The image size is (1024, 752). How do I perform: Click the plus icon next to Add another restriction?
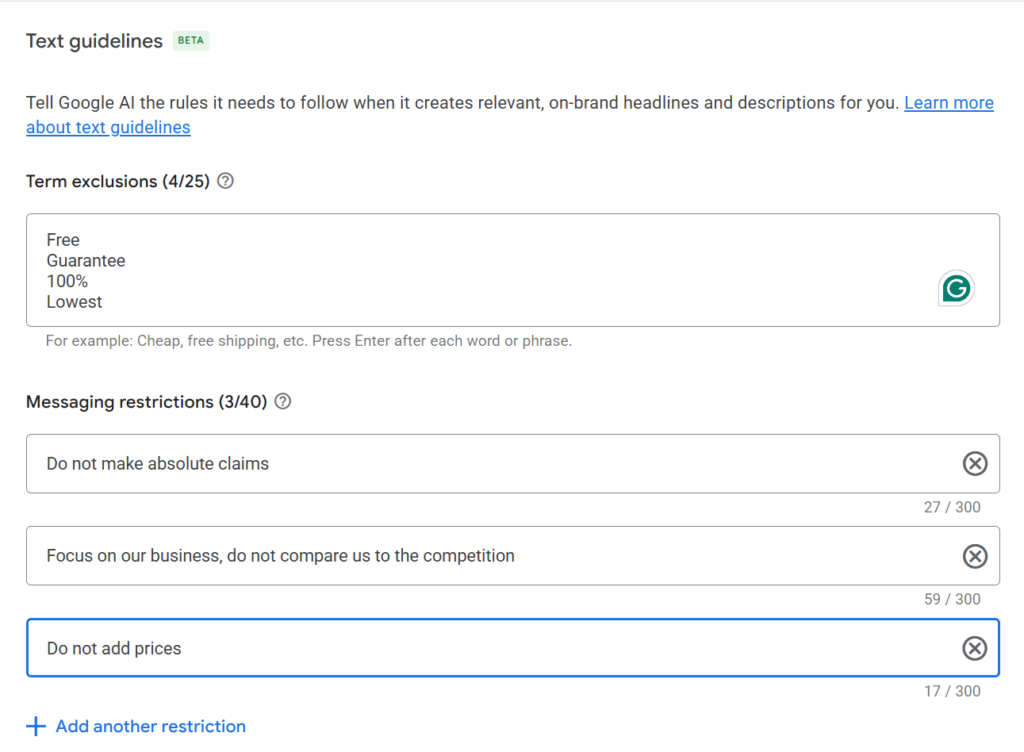tap(36, 726)
